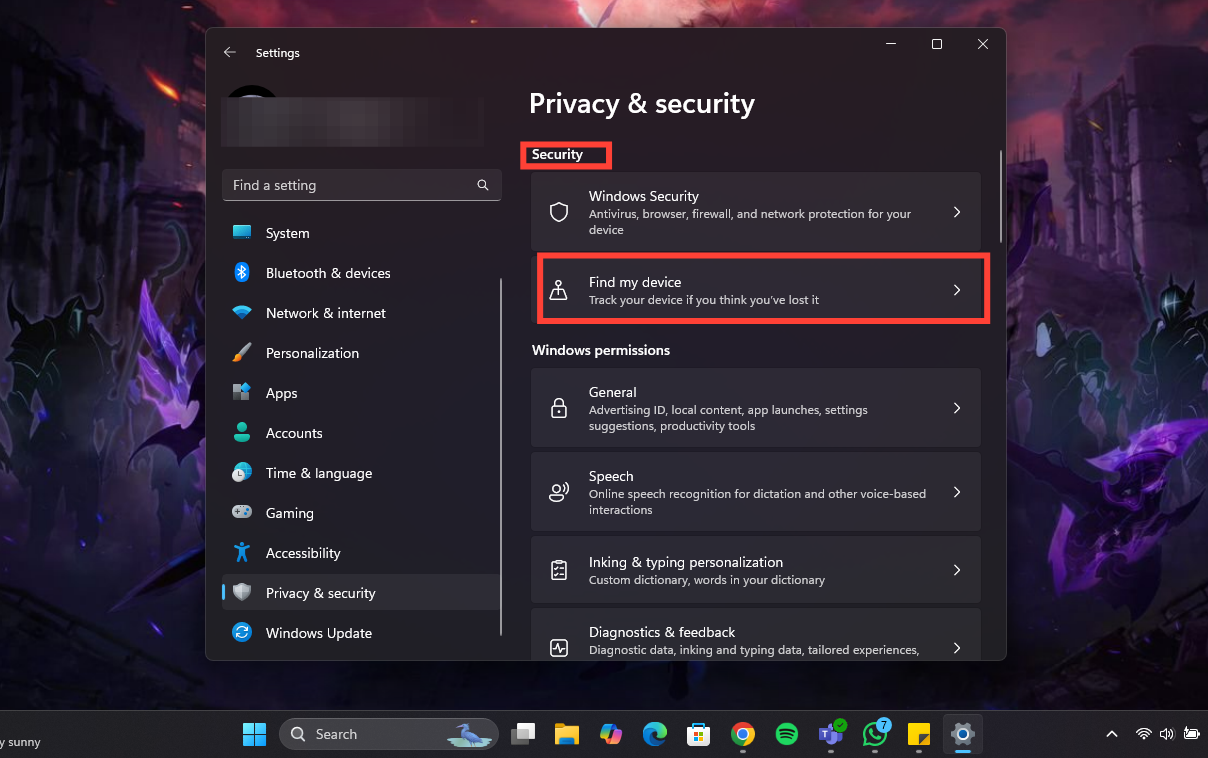This screenshot has width=1208, height=758.
Task: Click the System monitor icon in the sidebar
Action: click(x=242, y=232)
